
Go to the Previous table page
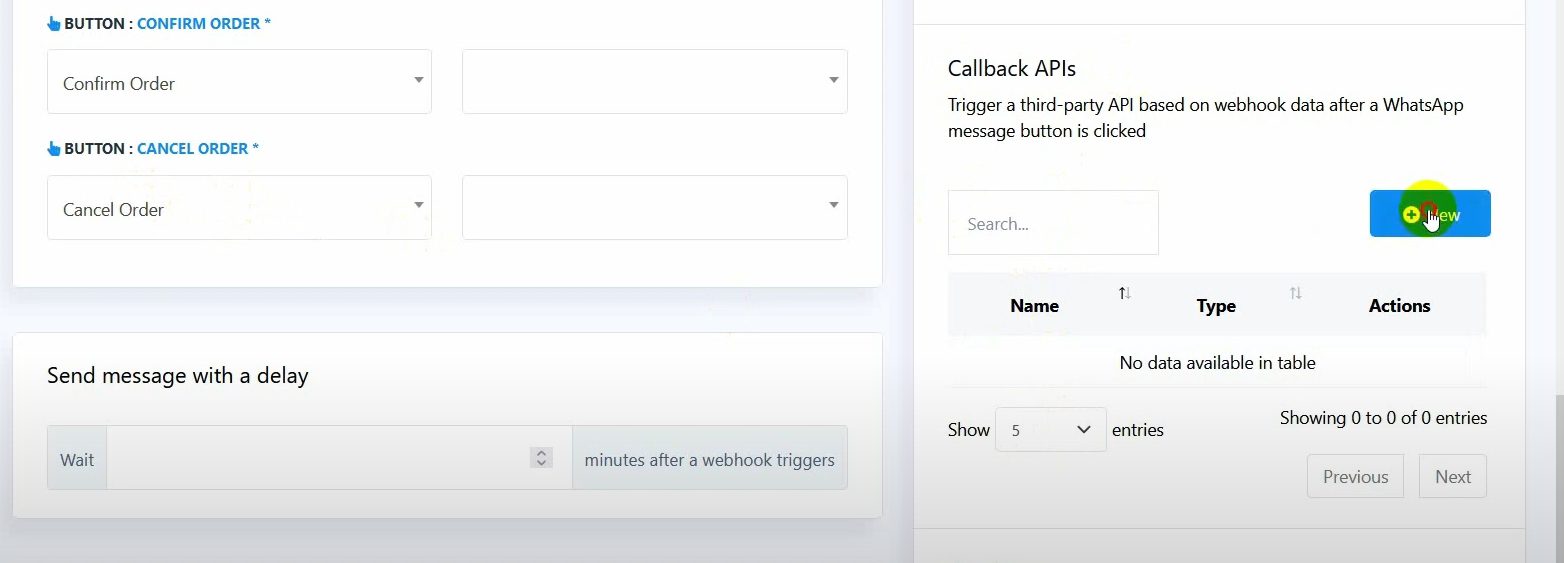tap(1355, 477)
